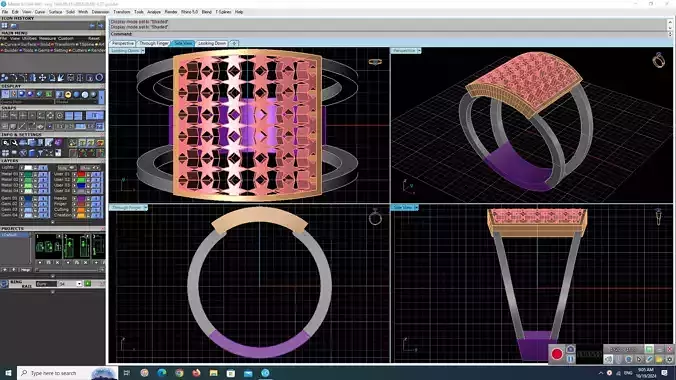This screenshot has height=380, width=676.
Task: Click the white sphere display mode icon
Action: click(x=85, y=94)
